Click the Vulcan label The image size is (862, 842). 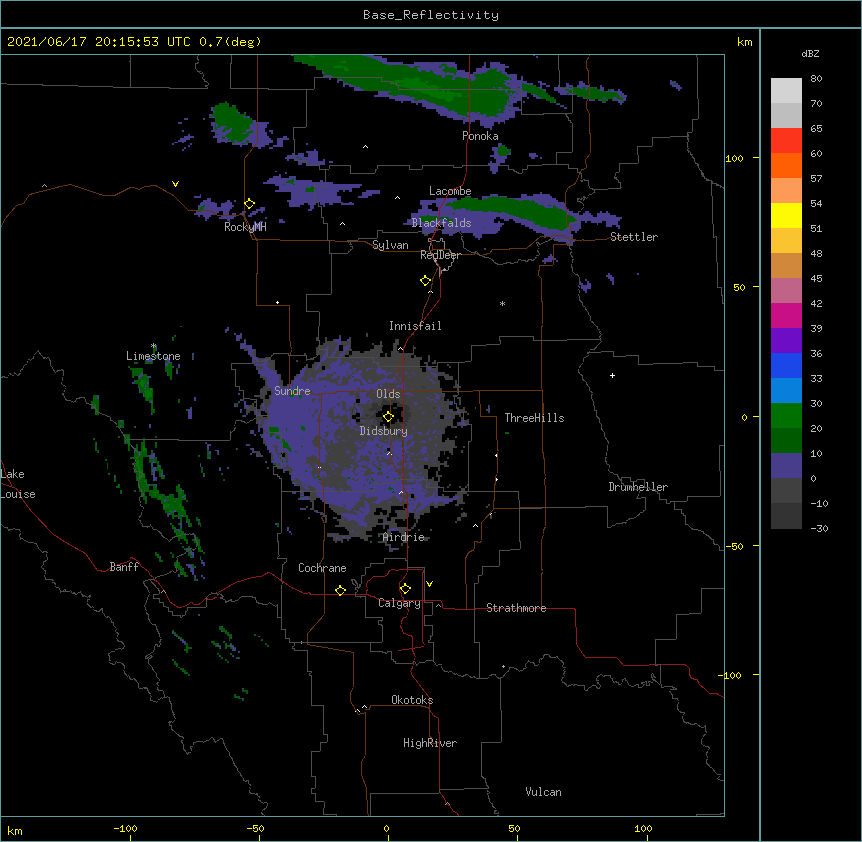click(543, 792)
